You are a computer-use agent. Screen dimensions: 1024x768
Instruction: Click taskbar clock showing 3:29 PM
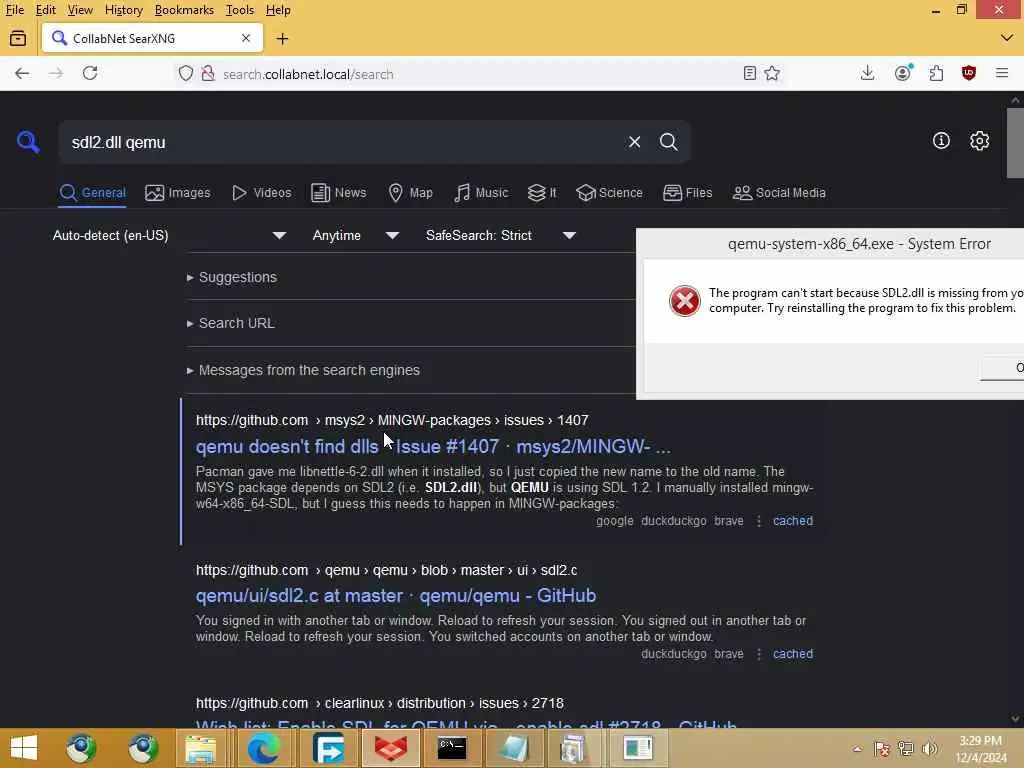(981, 749)
